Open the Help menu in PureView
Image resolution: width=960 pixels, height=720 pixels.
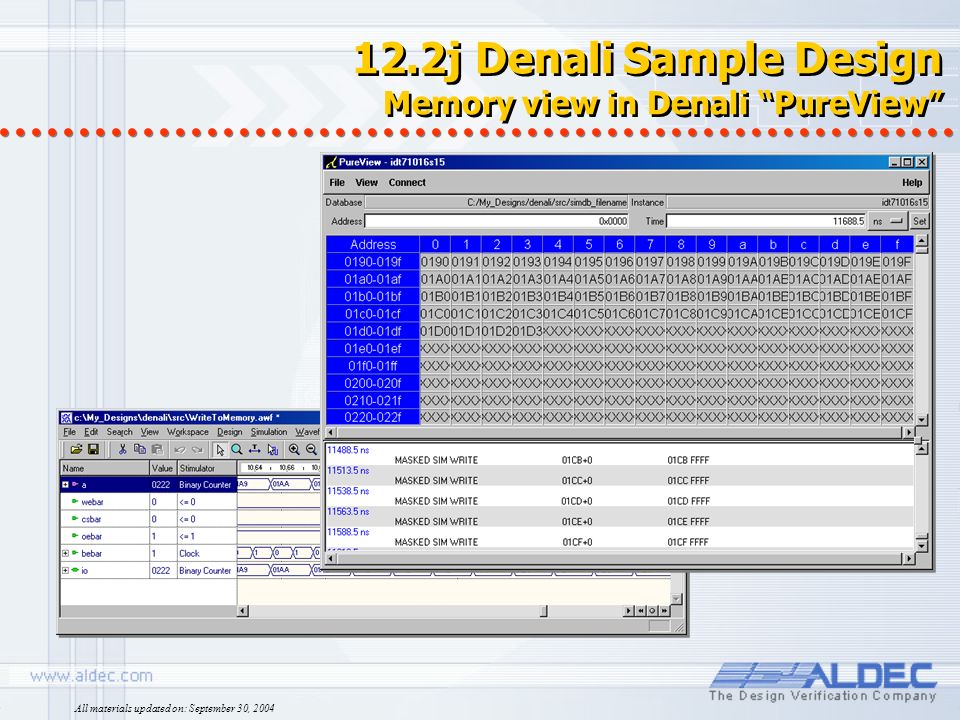tap(912, 182)
